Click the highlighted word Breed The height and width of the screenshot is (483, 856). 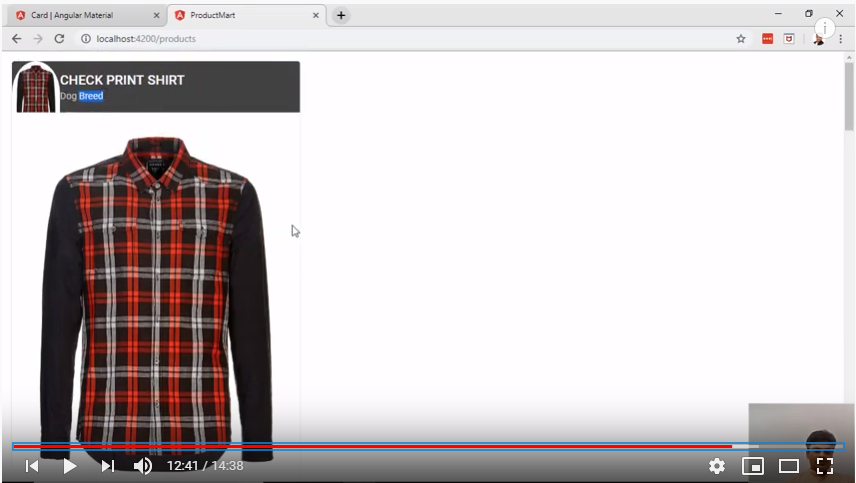91,96
